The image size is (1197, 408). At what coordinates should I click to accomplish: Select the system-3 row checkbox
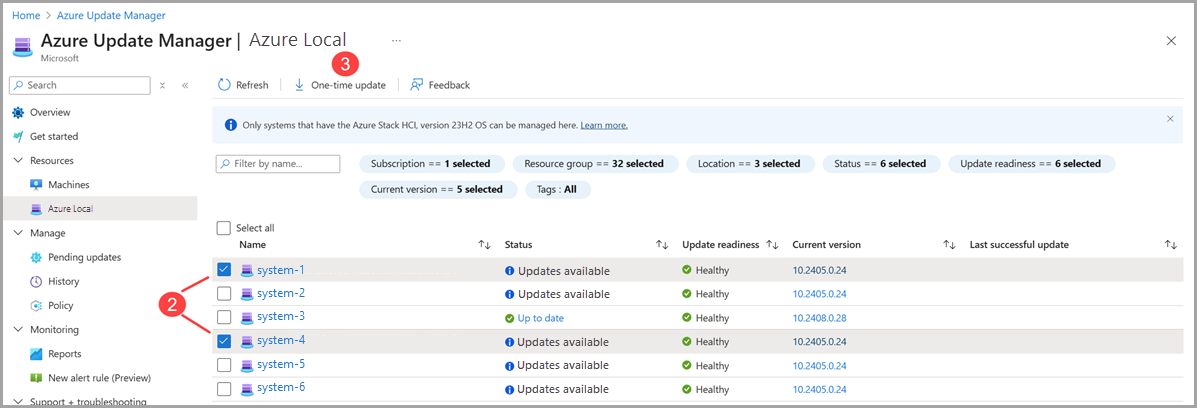pyautogui.click(x=224, y=318)
